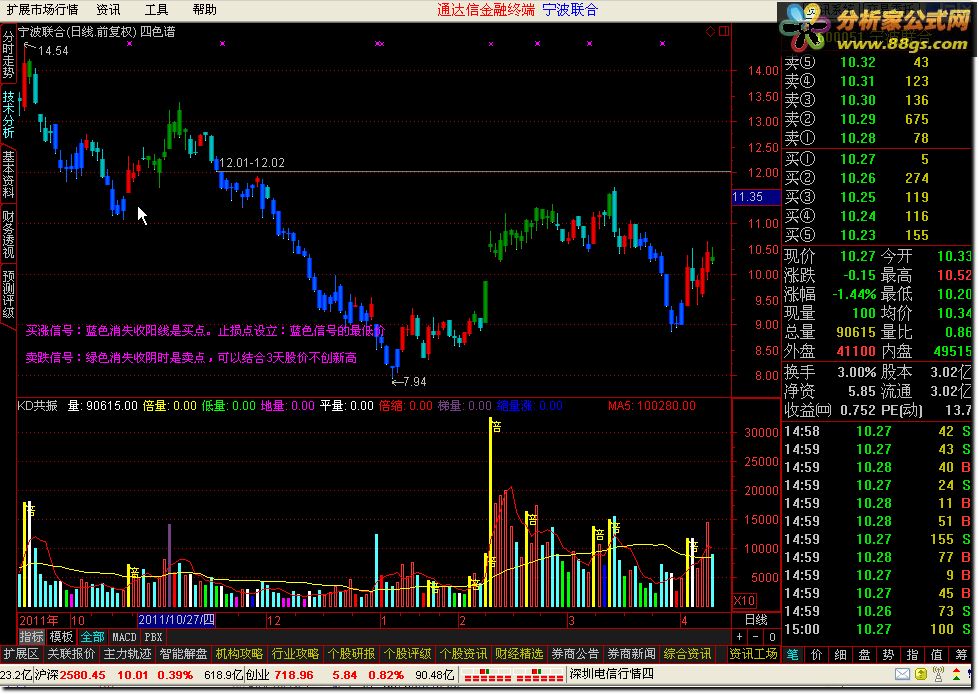This screenshot has width=979, height=694.
Task: Open the 个股研报 bottom tab
Action: [x=352, y=653]
